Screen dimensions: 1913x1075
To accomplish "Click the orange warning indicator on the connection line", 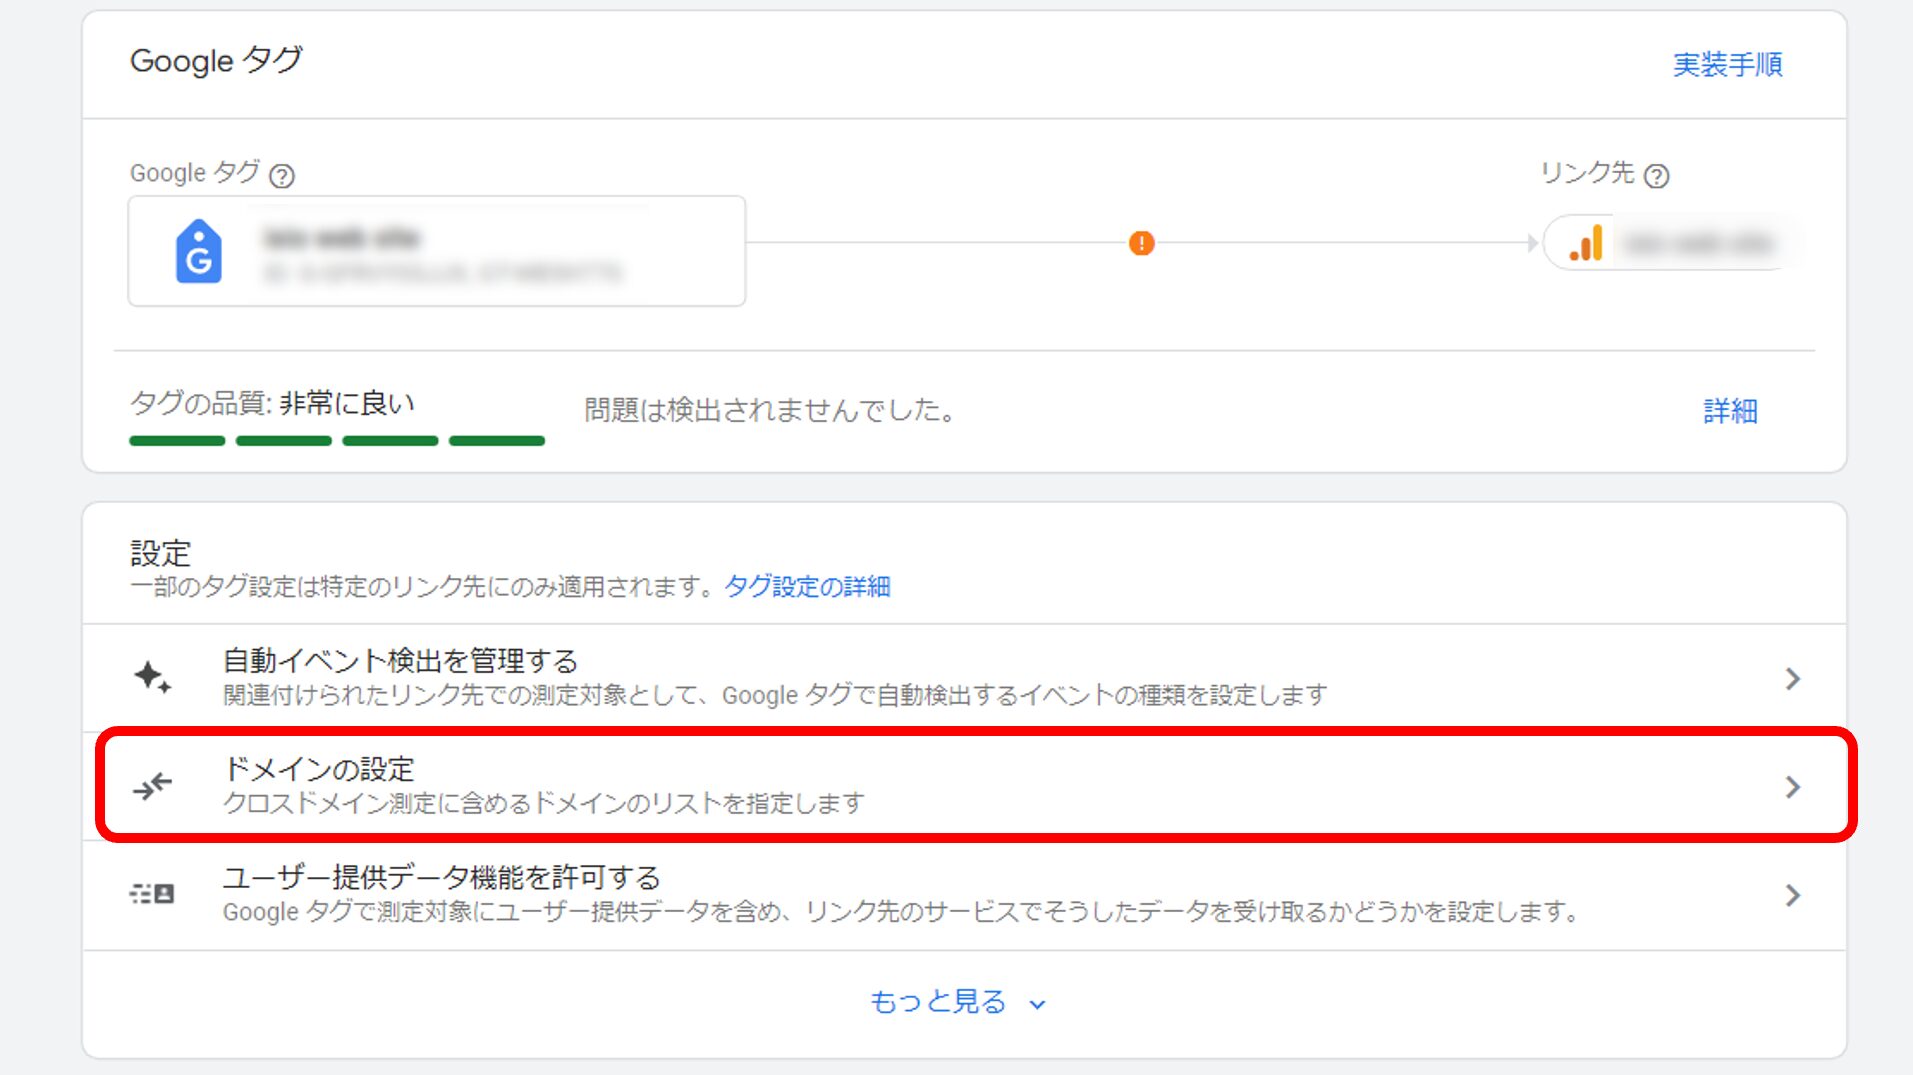I will pyautogui.click(x=1141, y=243).
